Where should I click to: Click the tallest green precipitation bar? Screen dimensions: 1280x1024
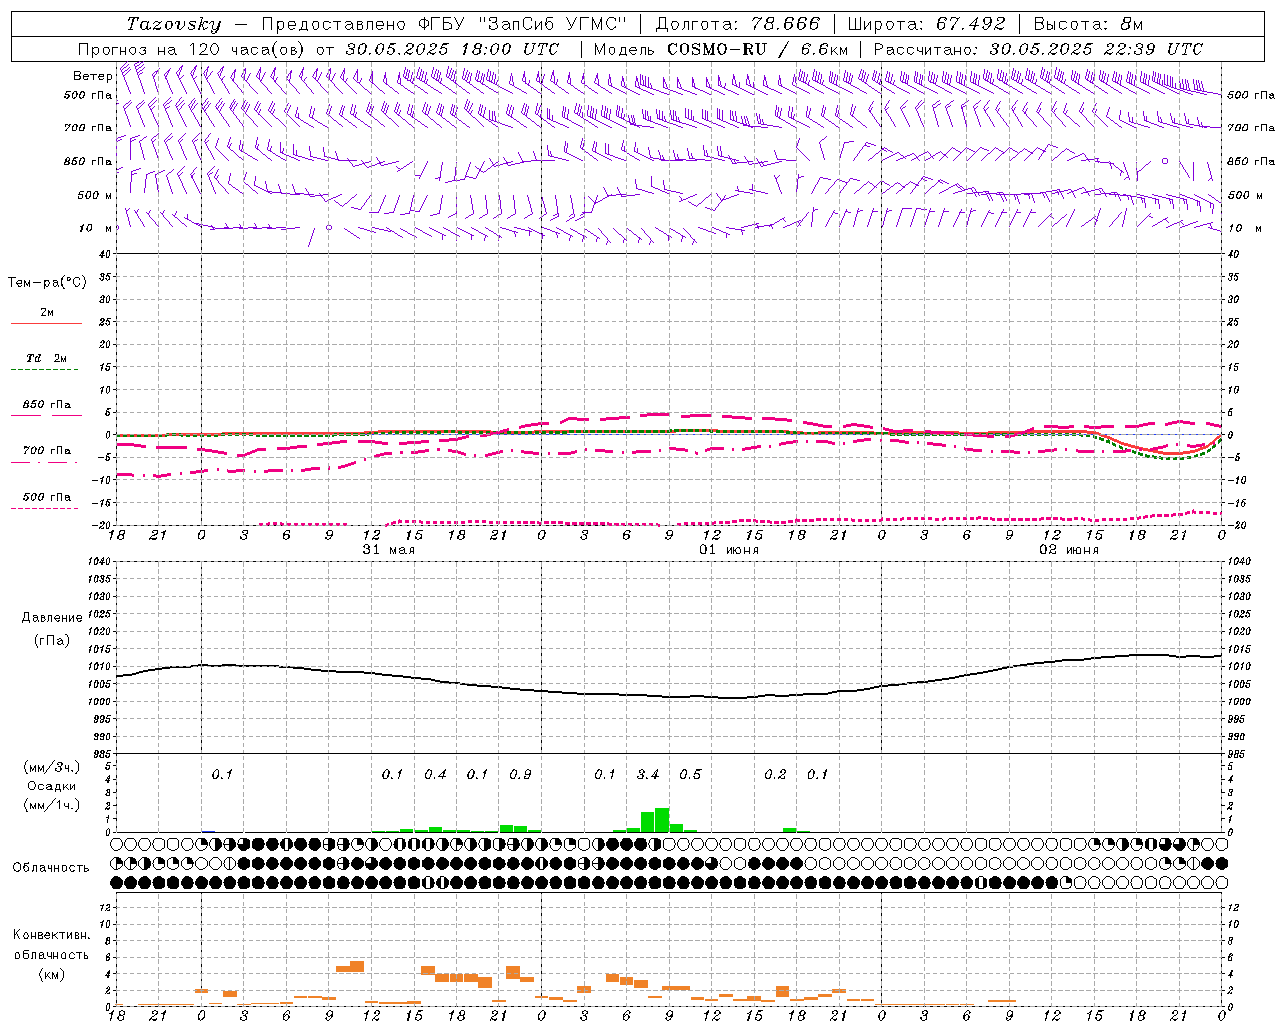coord(661,819)
